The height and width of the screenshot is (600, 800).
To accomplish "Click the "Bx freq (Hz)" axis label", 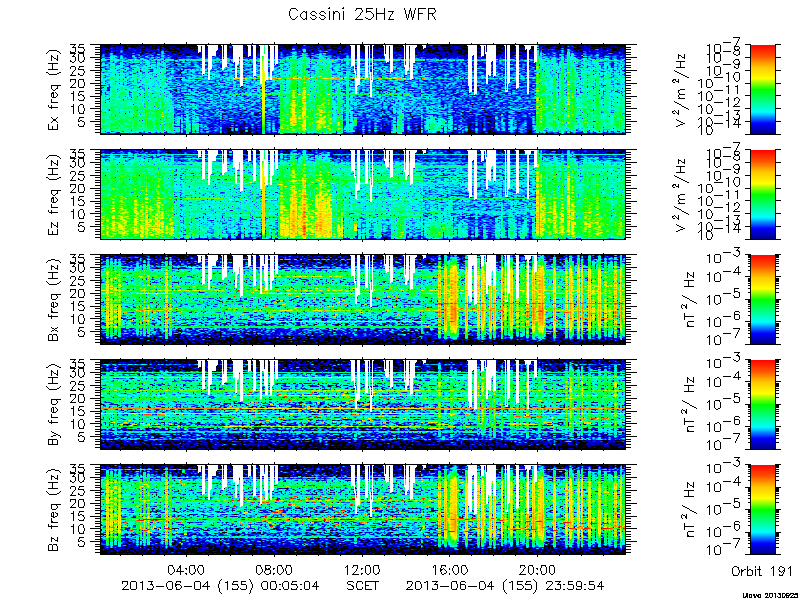I will [54, 300].
